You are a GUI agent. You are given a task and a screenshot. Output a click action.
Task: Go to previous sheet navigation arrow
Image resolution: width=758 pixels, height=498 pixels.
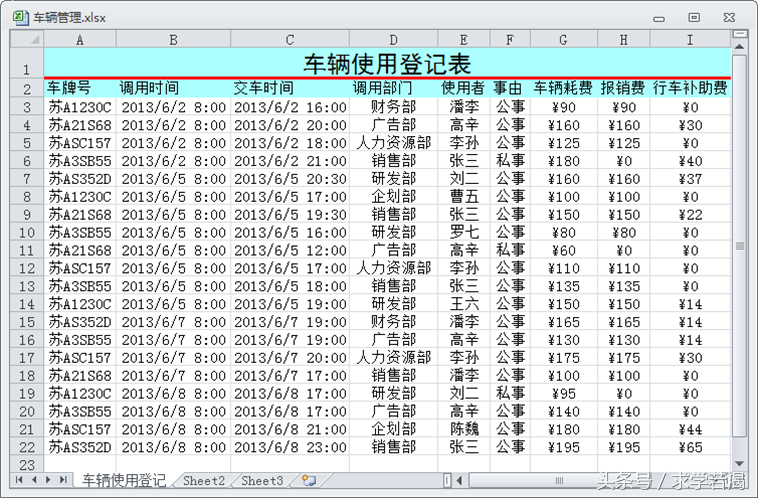(34, 480)
